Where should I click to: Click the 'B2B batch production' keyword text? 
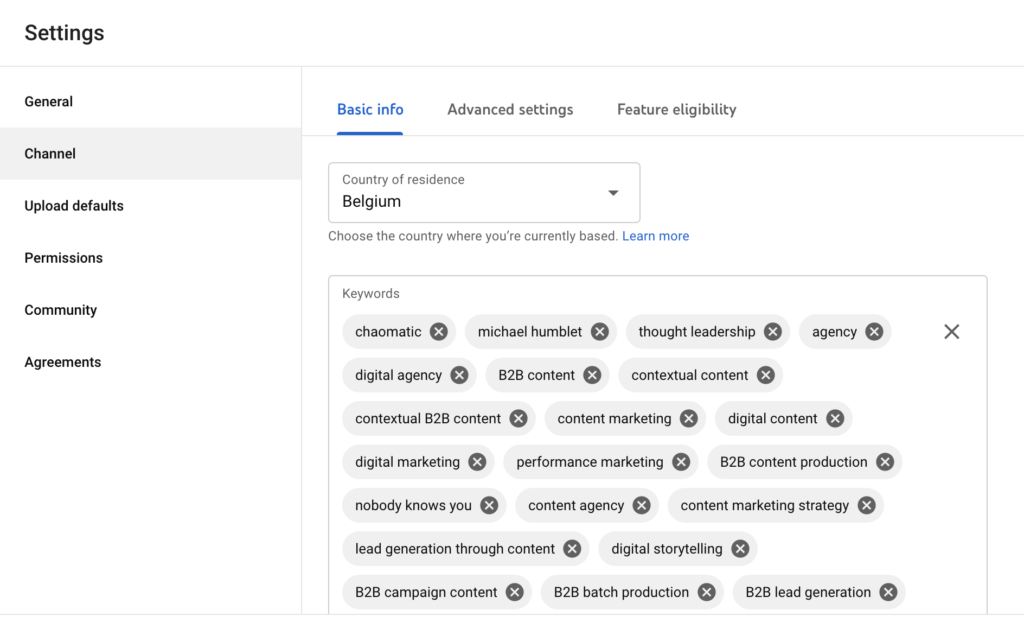pos(620,592)
